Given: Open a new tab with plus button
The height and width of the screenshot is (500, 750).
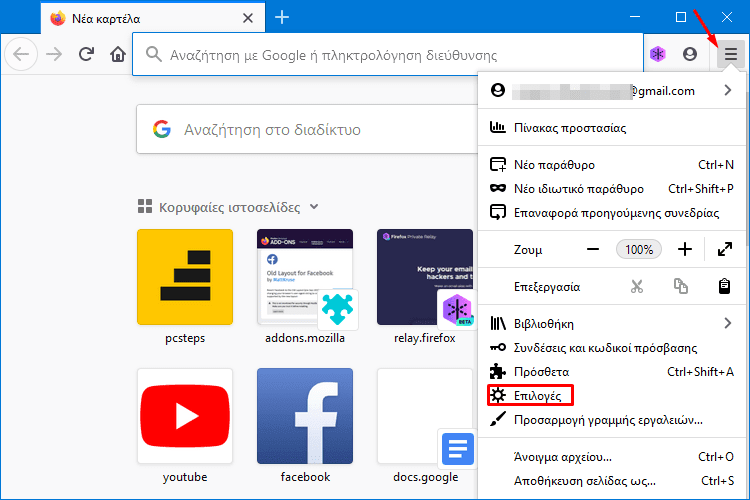Looking at the screenshot, I should coord(282,18).
